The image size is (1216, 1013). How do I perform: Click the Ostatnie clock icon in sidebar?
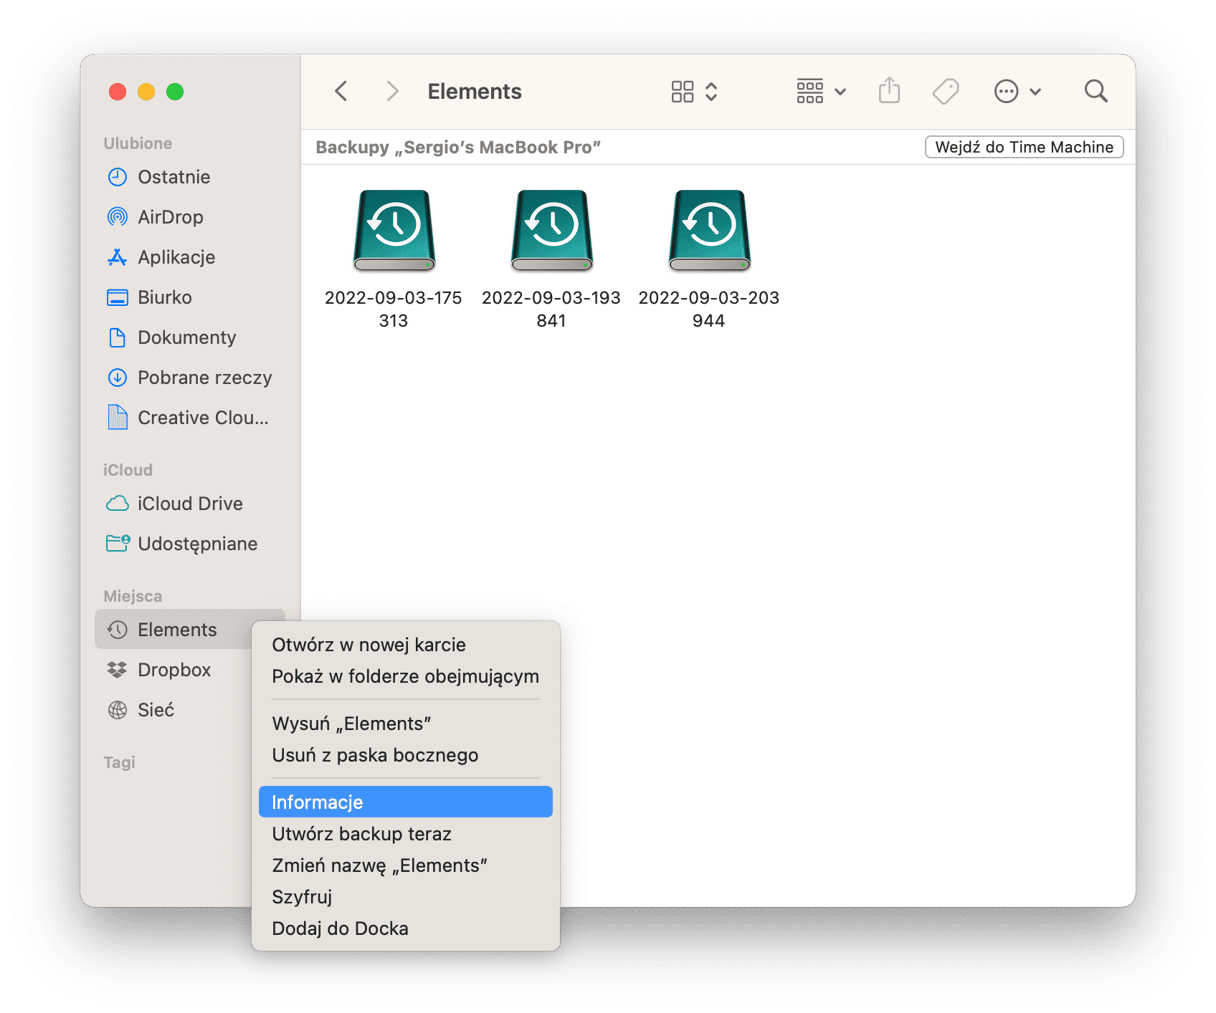(117, 177)
